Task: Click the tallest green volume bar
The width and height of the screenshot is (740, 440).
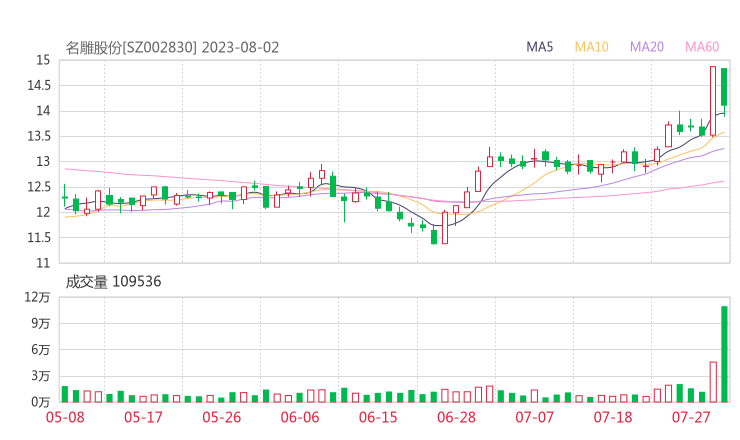Action: click(724, 354)
